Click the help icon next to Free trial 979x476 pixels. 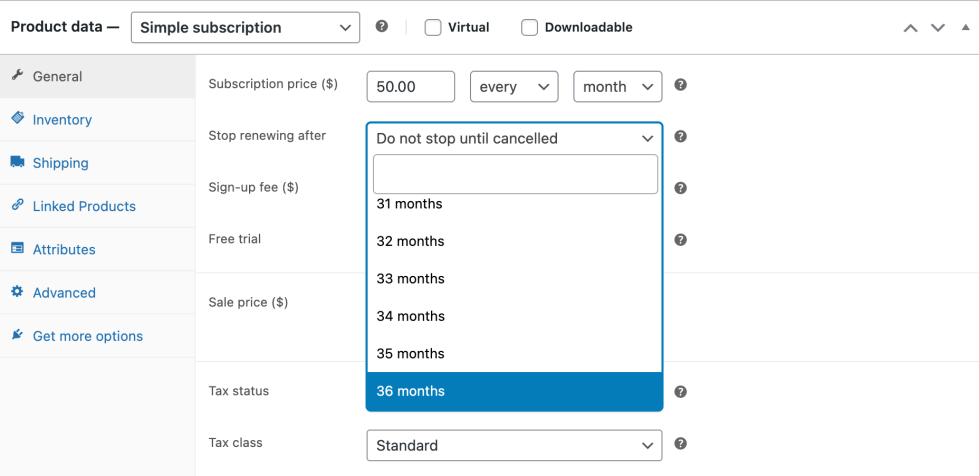[680, 240]
